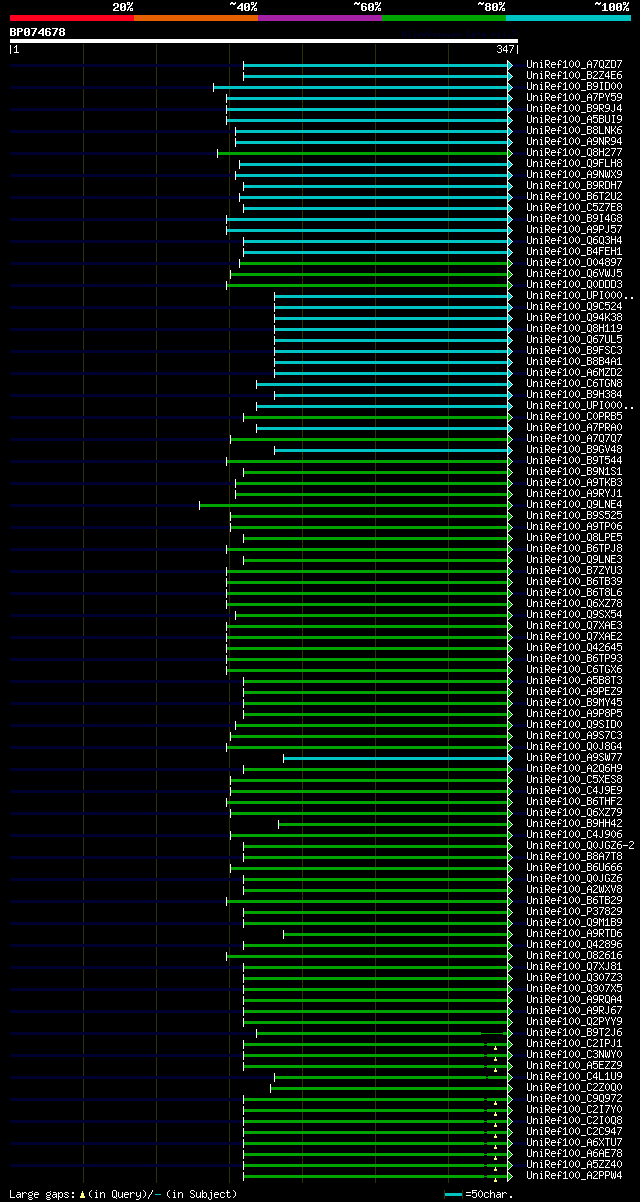The image size is (640, 1202).
Task: Click the green ~80% identity legend segment
Action: (x=444, y=17)
